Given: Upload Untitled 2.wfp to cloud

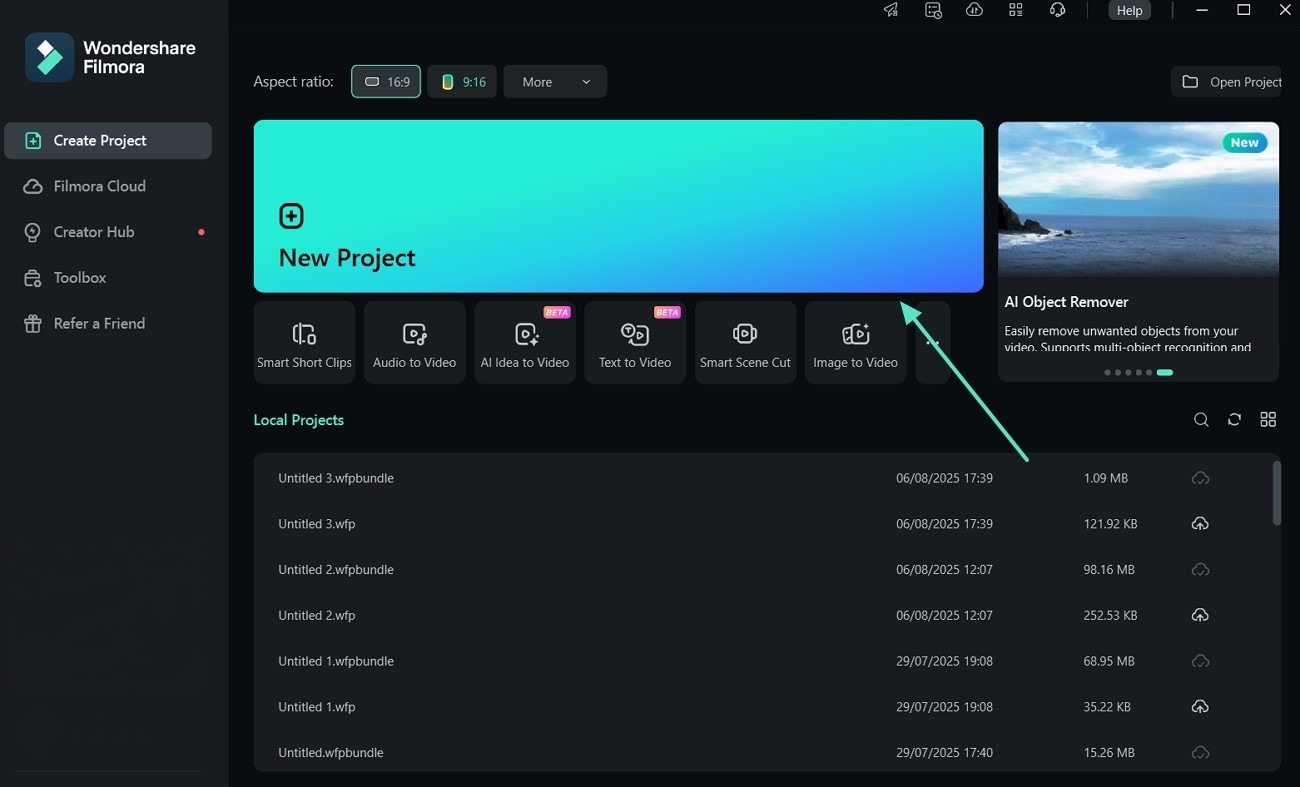Looking at the screenshot, I should click(x=1200, y=616).
